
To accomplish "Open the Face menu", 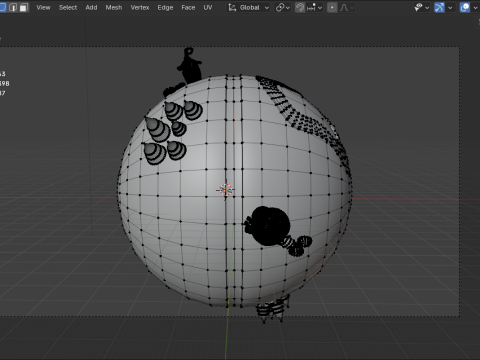I will pyautogui.click(x=188, y=7).
